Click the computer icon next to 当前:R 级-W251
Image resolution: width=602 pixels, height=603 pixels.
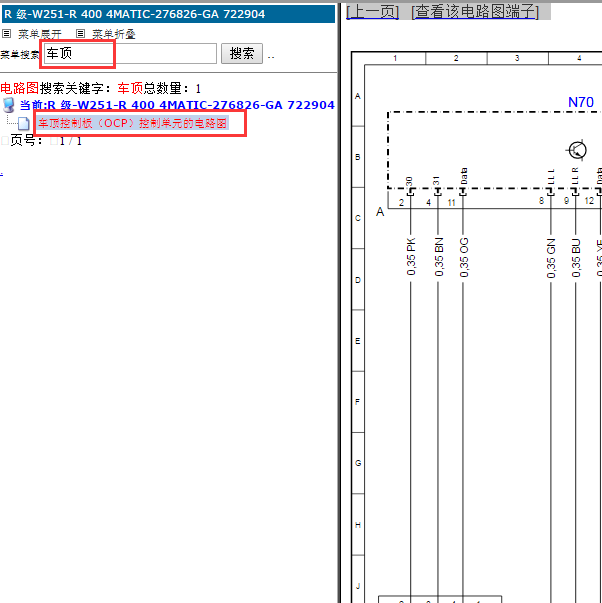coord(8,105)
